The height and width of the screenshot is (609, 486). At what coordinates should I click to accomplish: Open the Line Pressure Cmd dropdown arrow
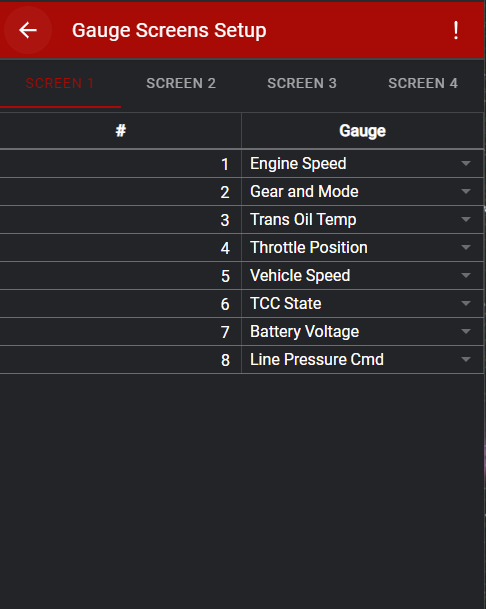click(x=466, y=359)
